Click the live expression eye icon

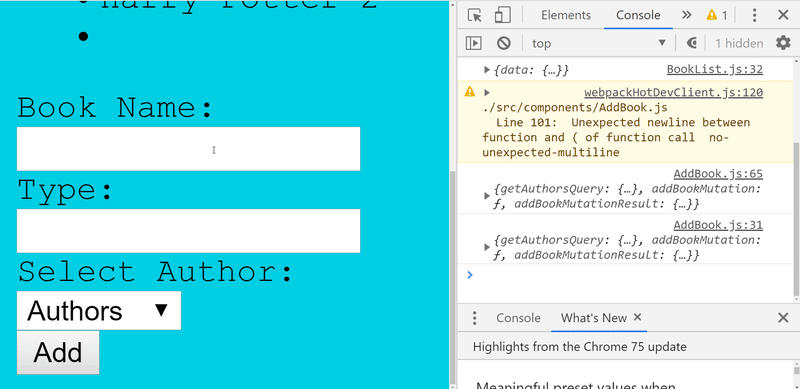(x=692, y=43)
